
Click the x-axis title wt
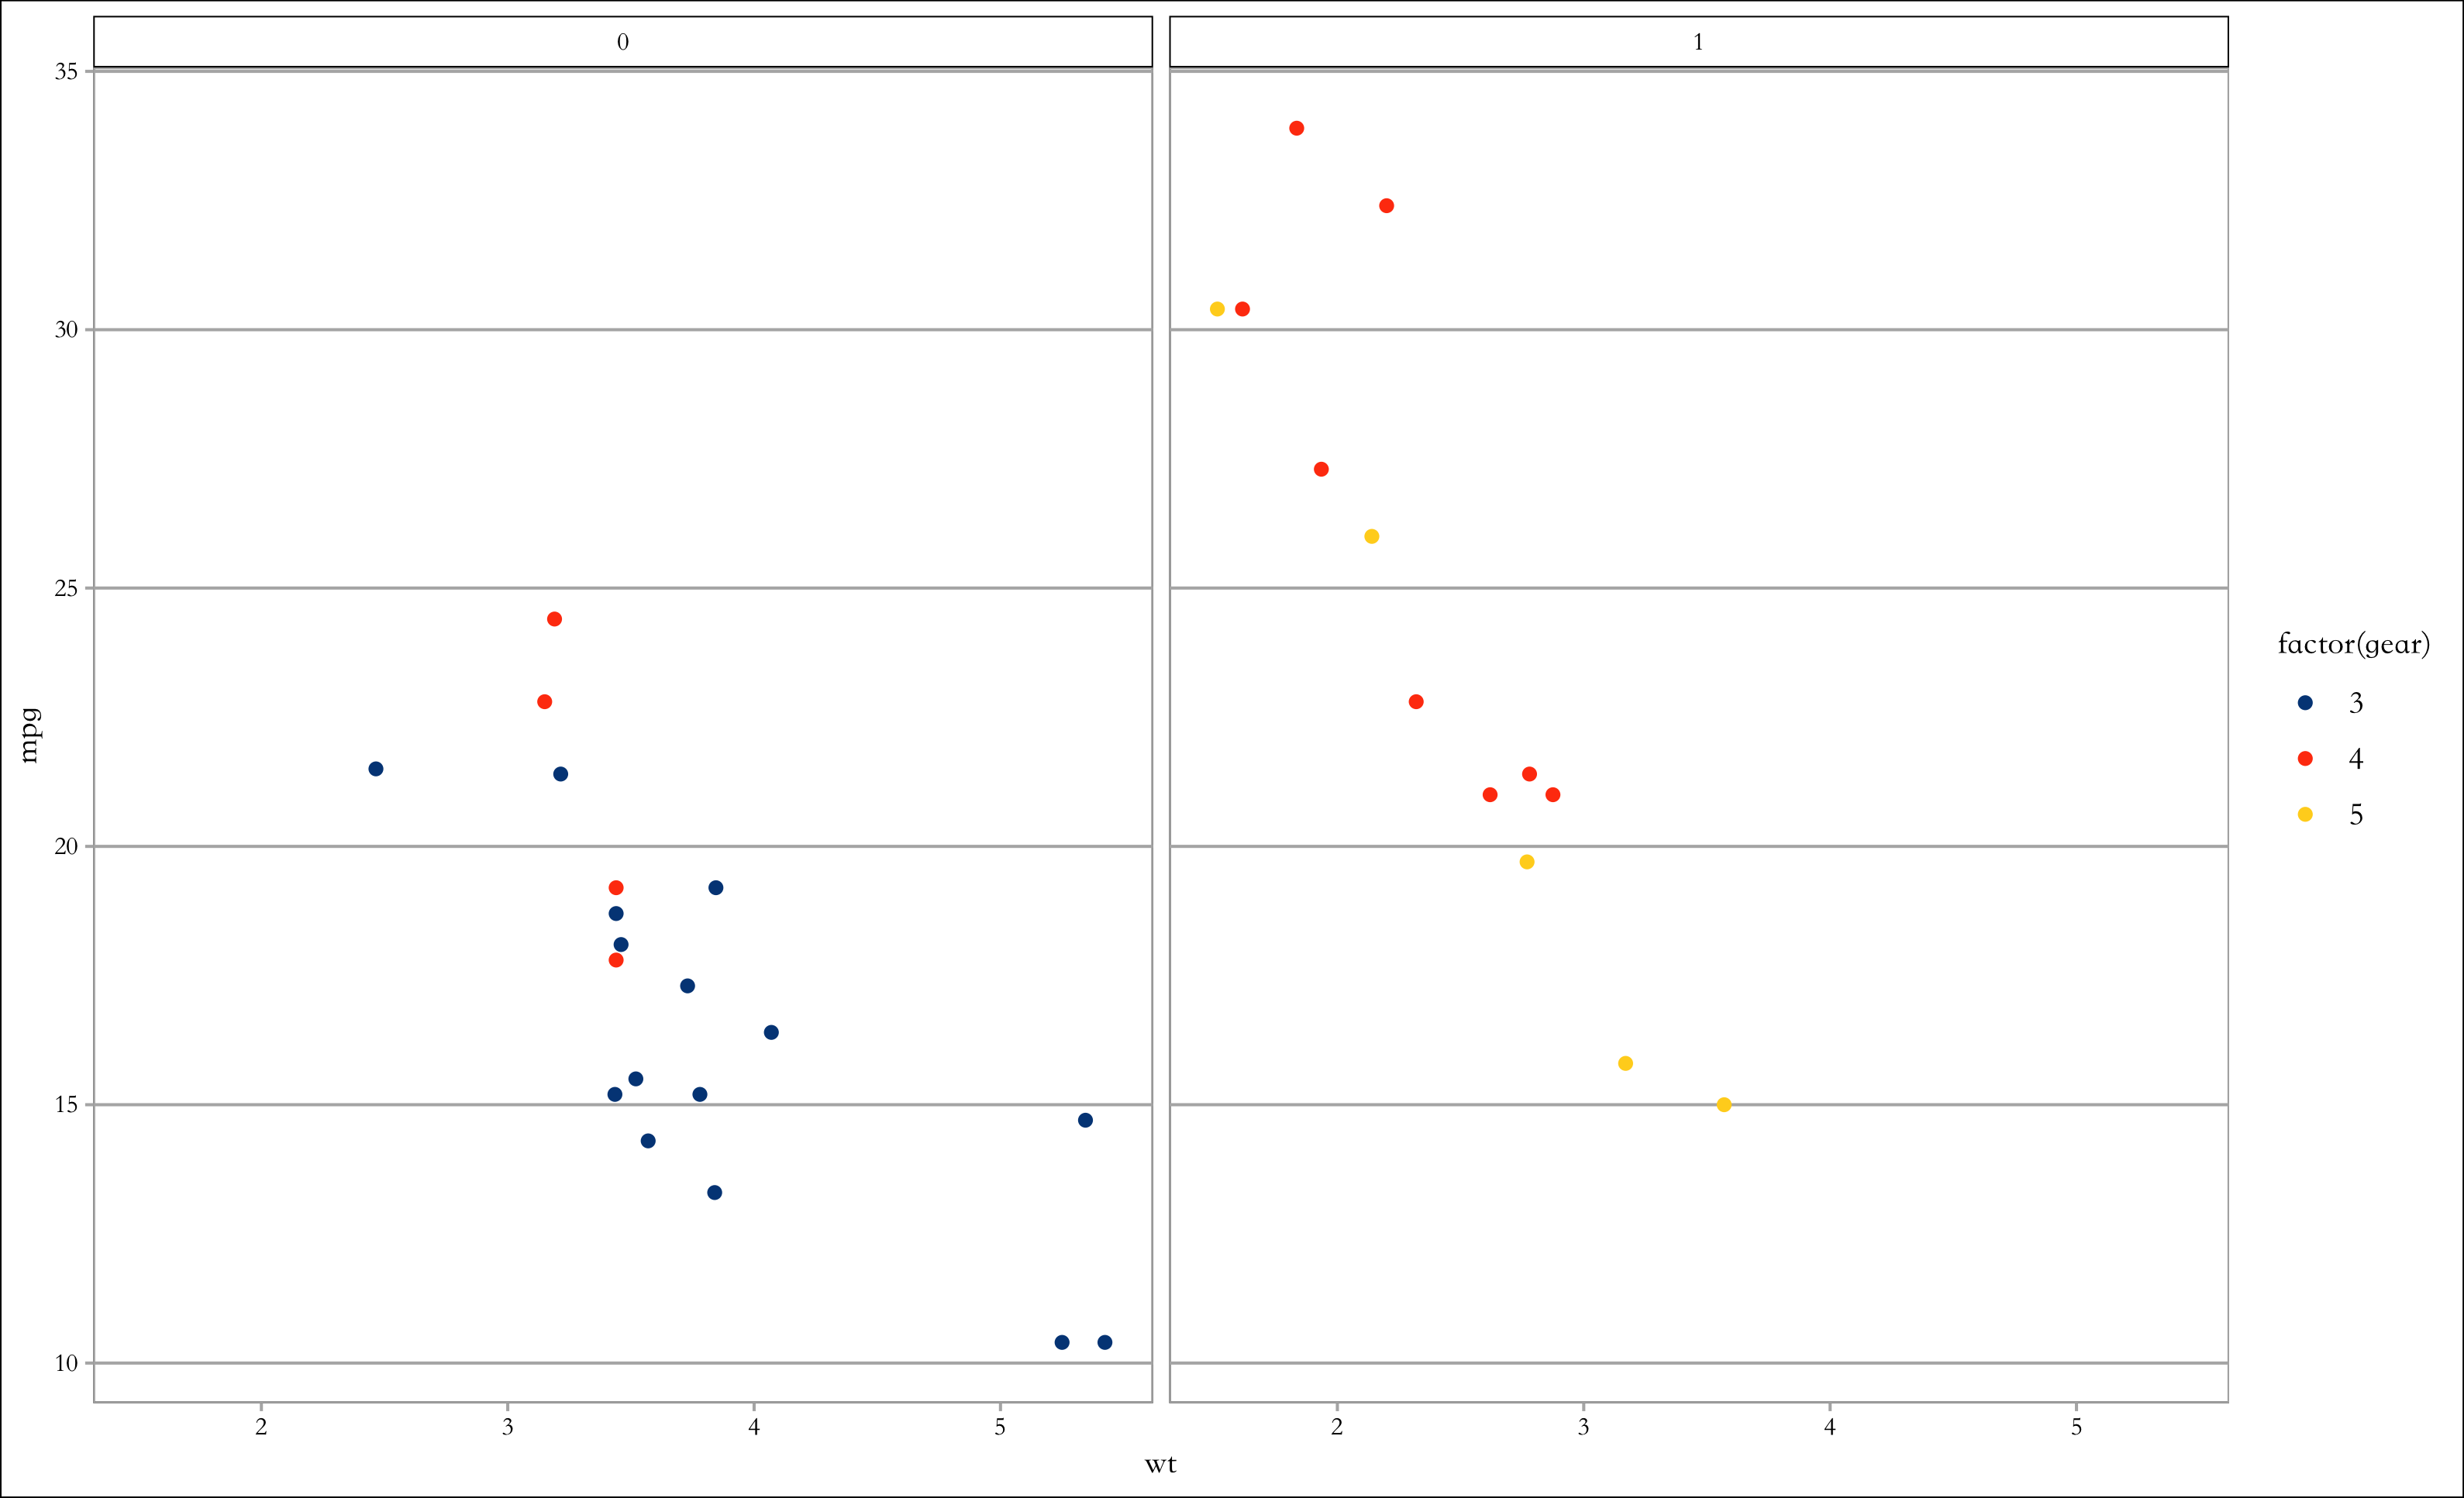(1160, 1465)
